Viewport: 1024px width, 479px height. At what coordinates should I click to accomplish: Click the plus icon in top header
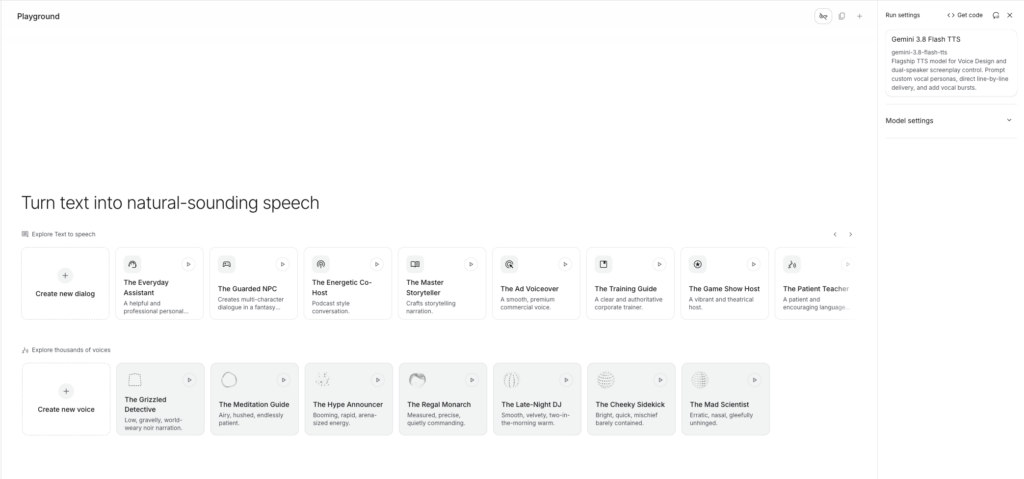coord(859,16)
